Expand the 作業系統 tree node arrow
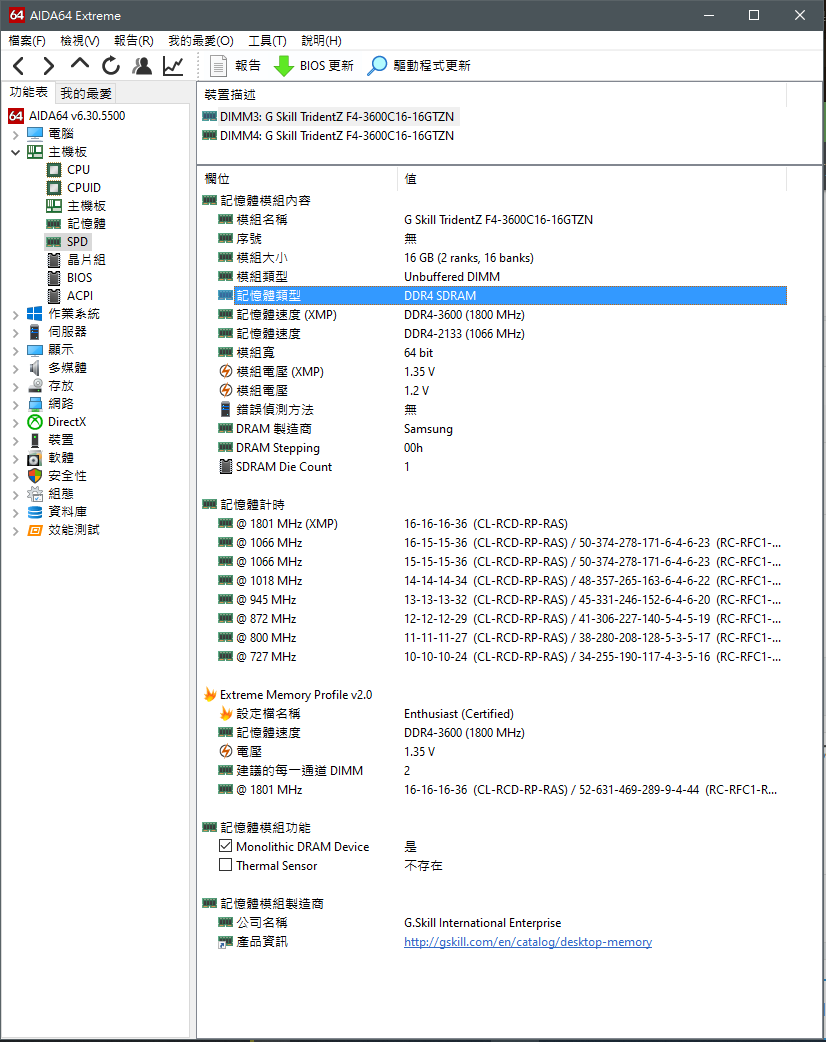The width and height of the screenshot is (826, 1042). [15, 314]
